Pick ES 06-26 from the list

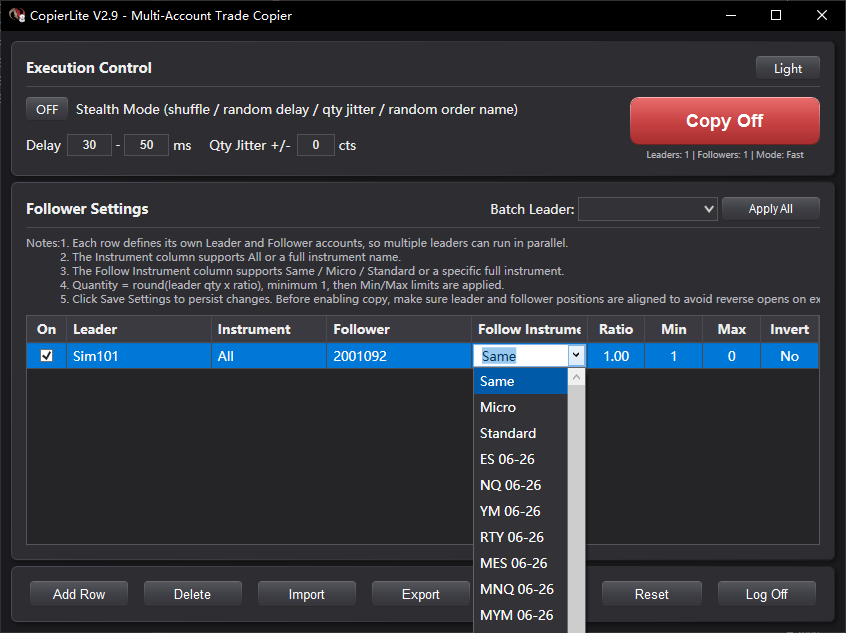507,459
